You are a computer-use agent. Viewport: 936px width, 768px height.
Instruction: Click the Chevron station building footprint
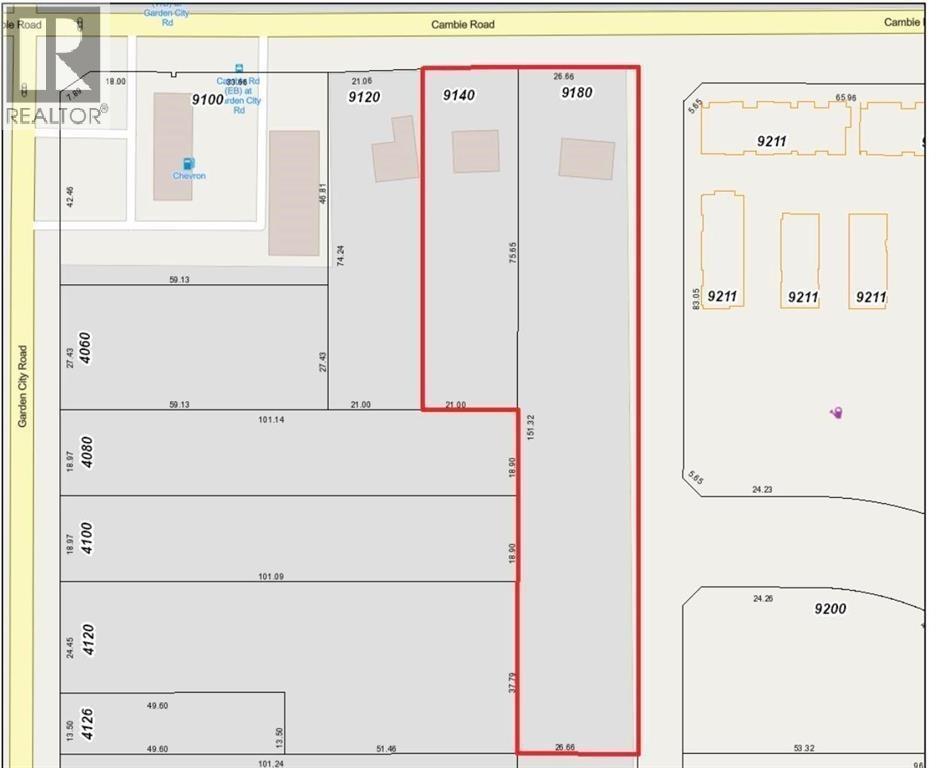pos(173,146)
